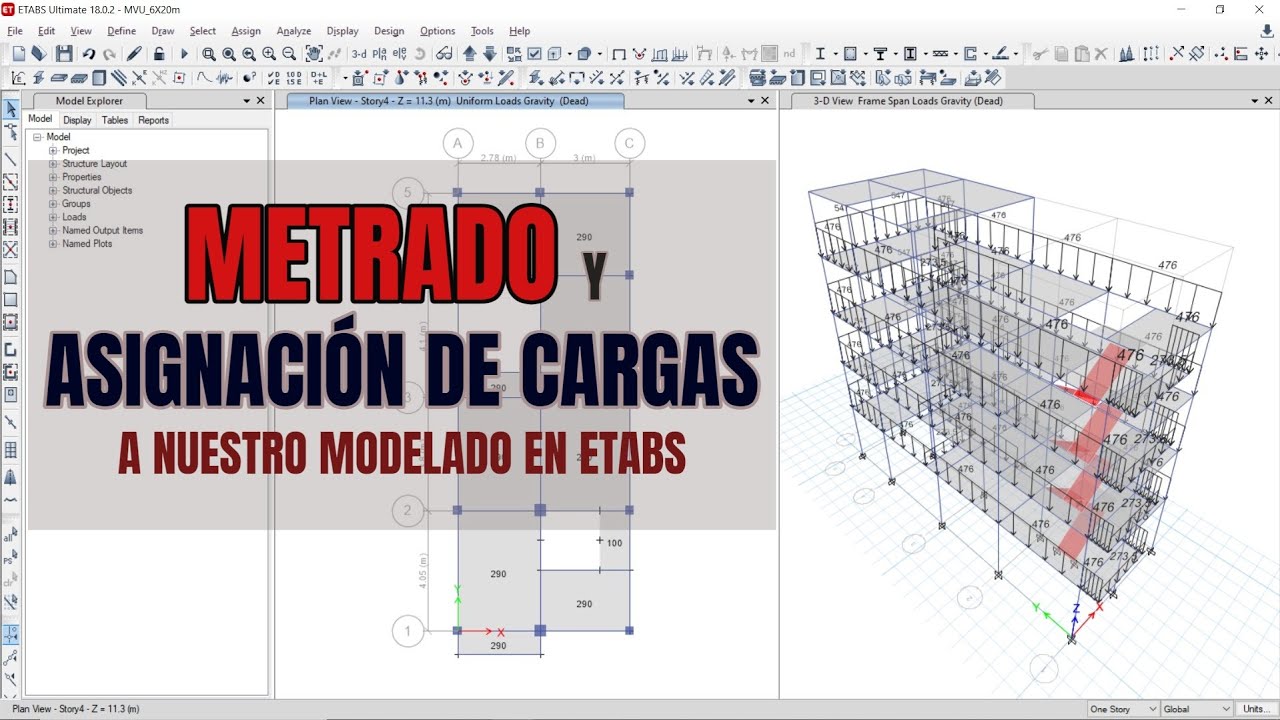
Task: Open the Define menu
Action: (x=122, y=31)
